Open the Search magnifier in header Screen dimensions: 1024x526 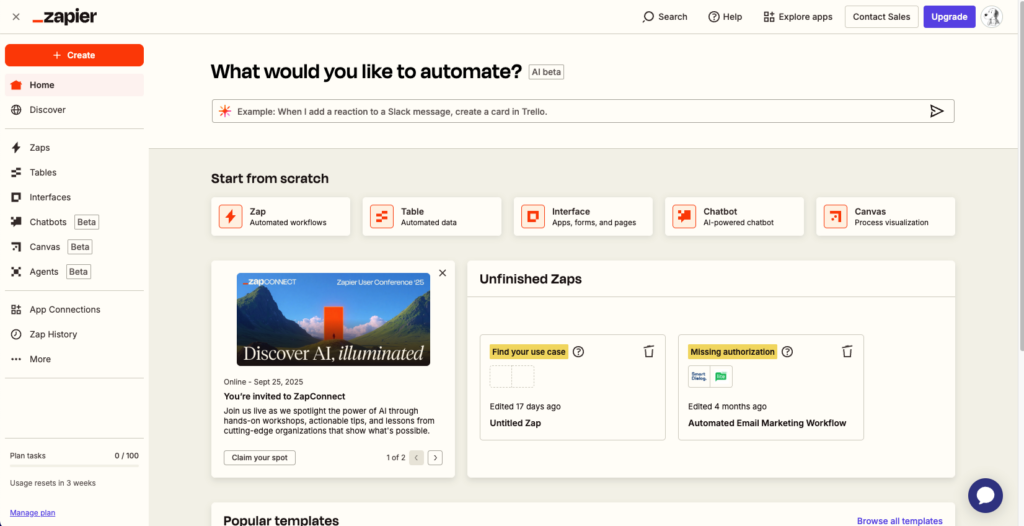pyautogui.click(x=665, y=17)
